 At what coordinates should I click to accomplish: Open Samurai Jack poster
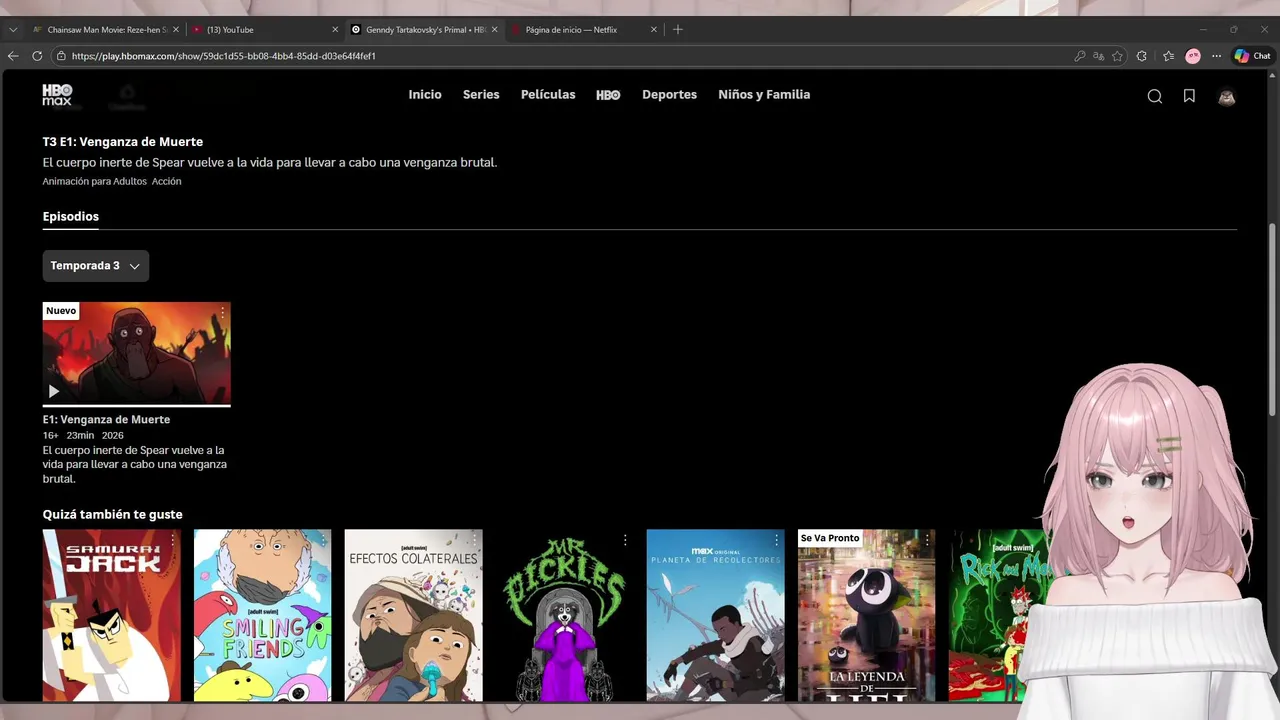pyautogui.click(x=111, y=615)
